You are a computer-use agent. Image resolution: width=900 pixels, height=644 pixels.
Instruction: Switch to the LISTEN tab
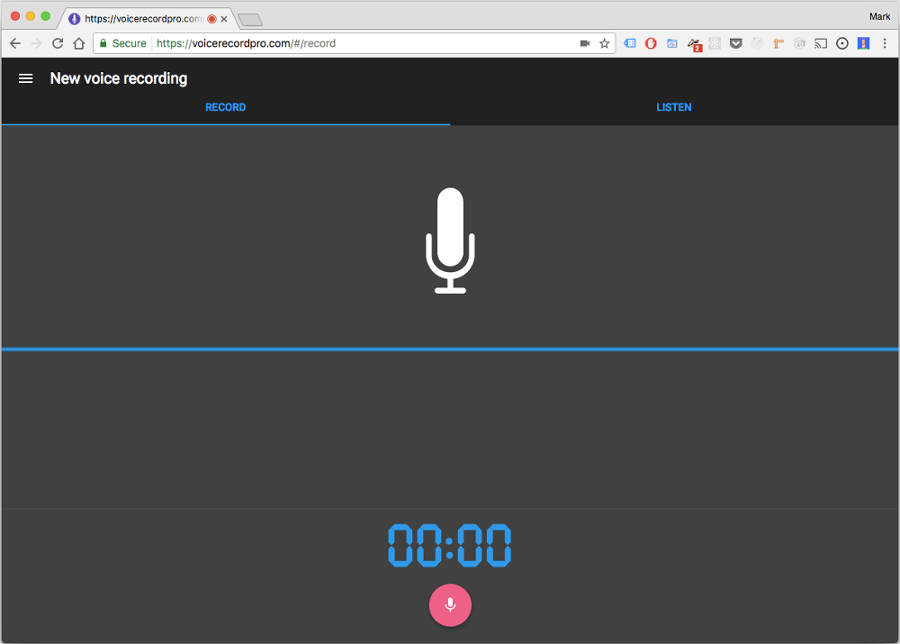pos(674,107)
